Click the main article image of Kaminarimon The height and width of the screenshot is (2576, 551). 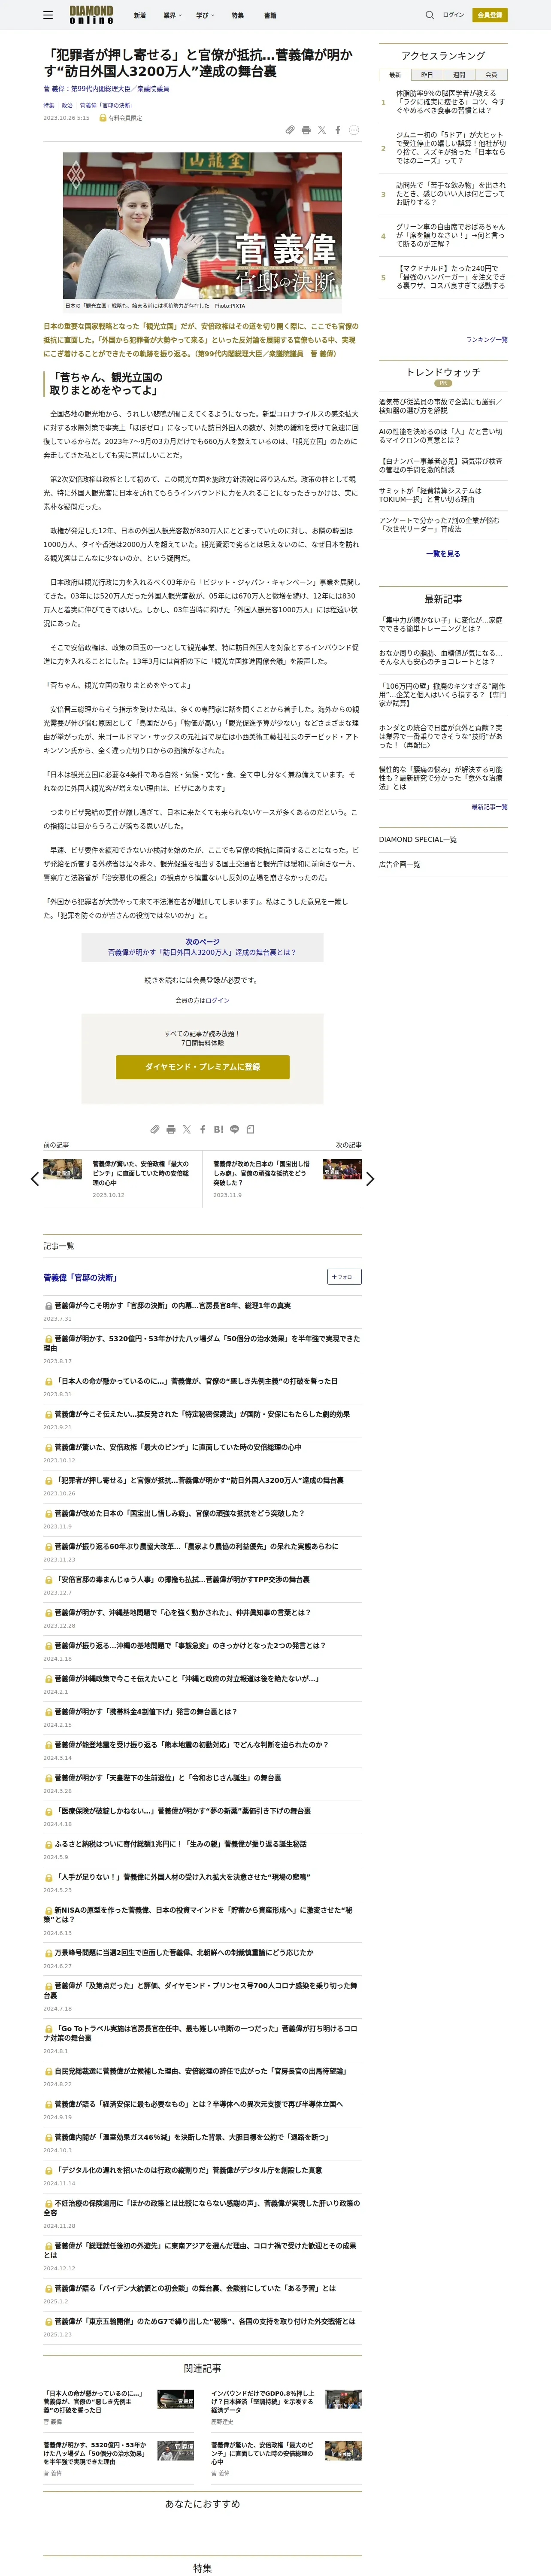[203, 225]
